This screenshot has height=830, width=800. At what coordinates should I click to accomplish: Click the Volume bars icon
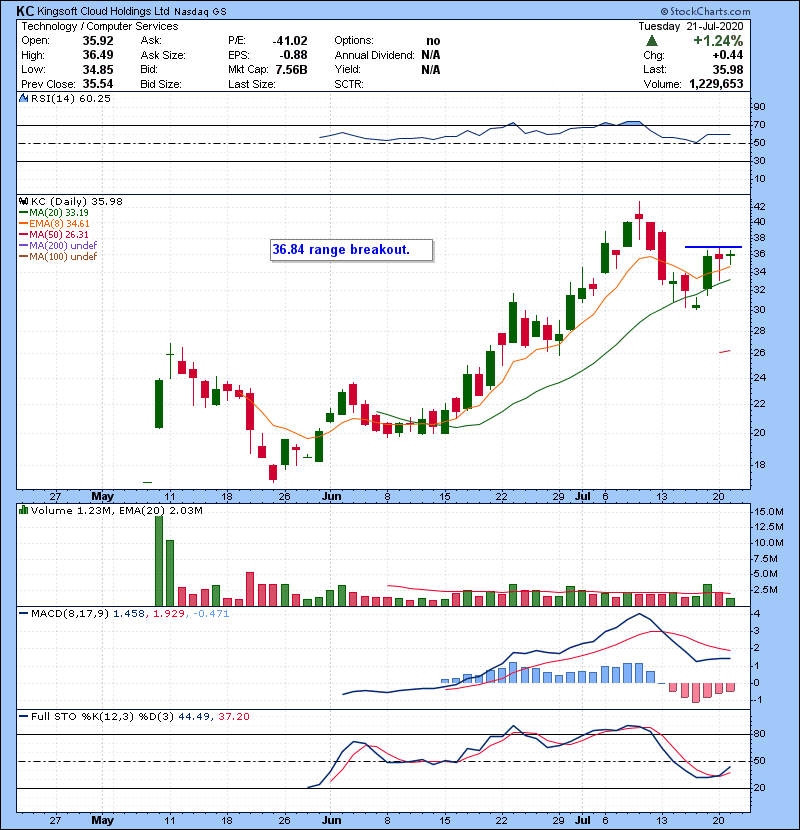(x=23, y=511)
